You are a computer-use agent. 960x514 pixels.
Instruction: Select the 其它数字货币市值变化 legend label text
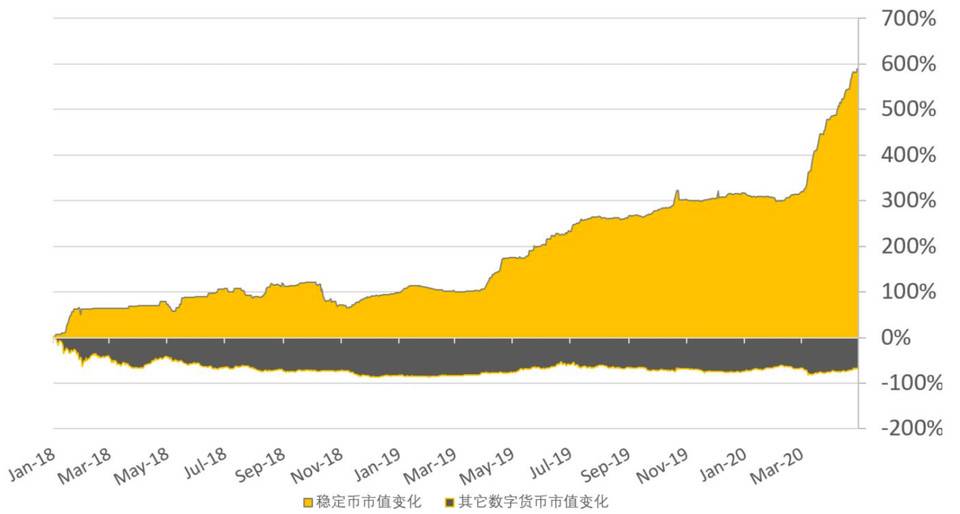tap(532, 500)
